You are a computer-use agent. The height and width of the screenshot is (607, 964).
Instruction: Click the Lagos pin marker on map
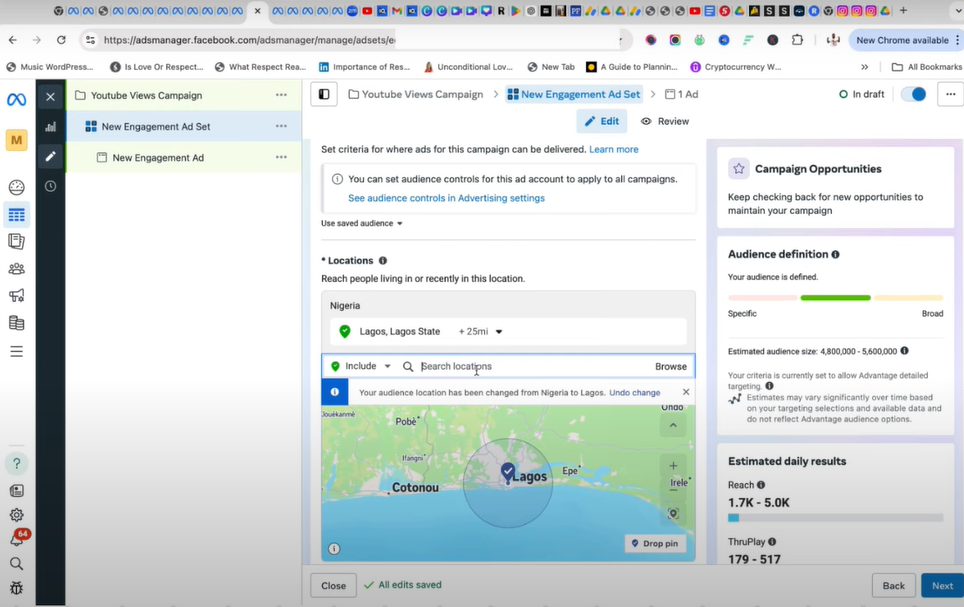pyautogui.click(x=508, y=472)
